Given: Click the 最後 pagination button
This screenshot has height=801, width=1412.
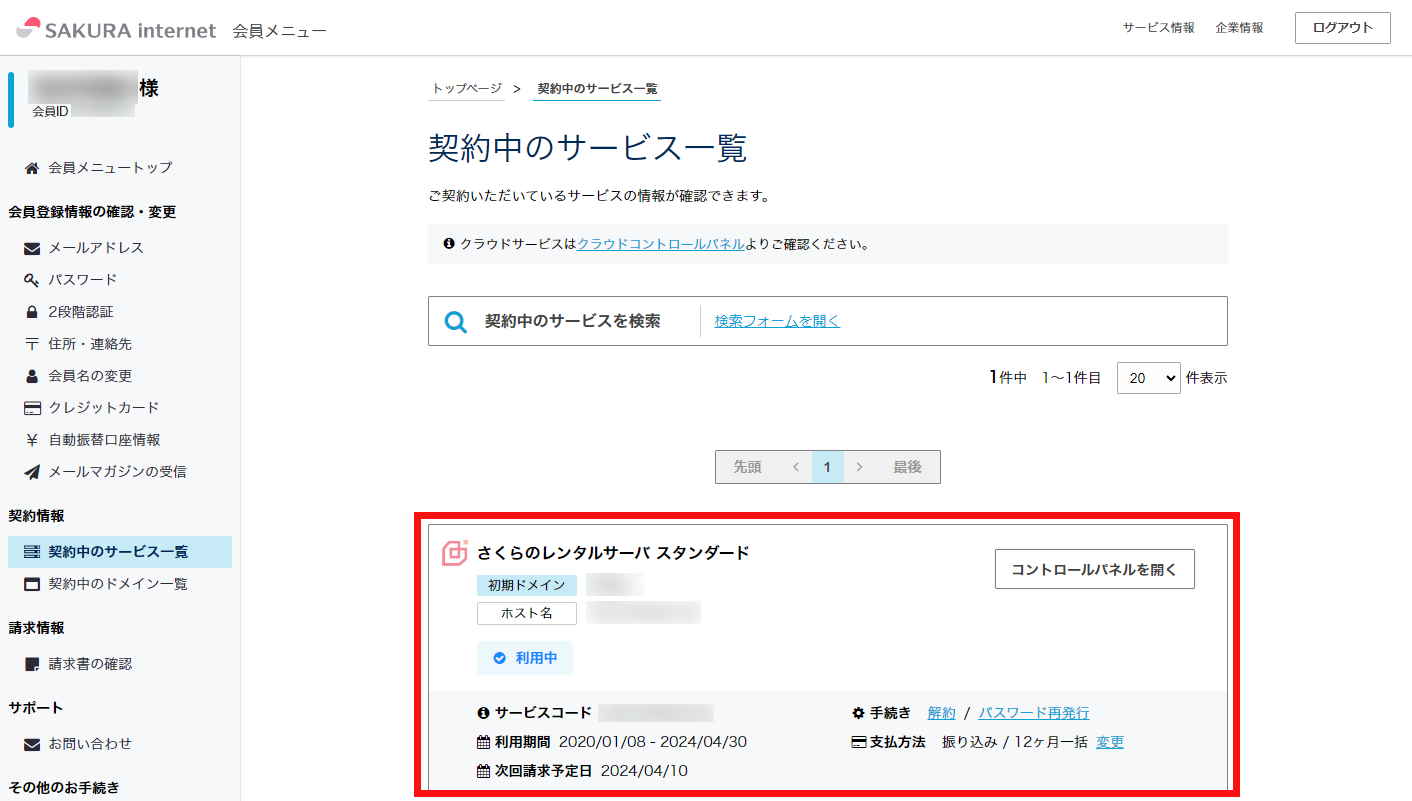Looking at the screenshot, I should tap(908, 467).
